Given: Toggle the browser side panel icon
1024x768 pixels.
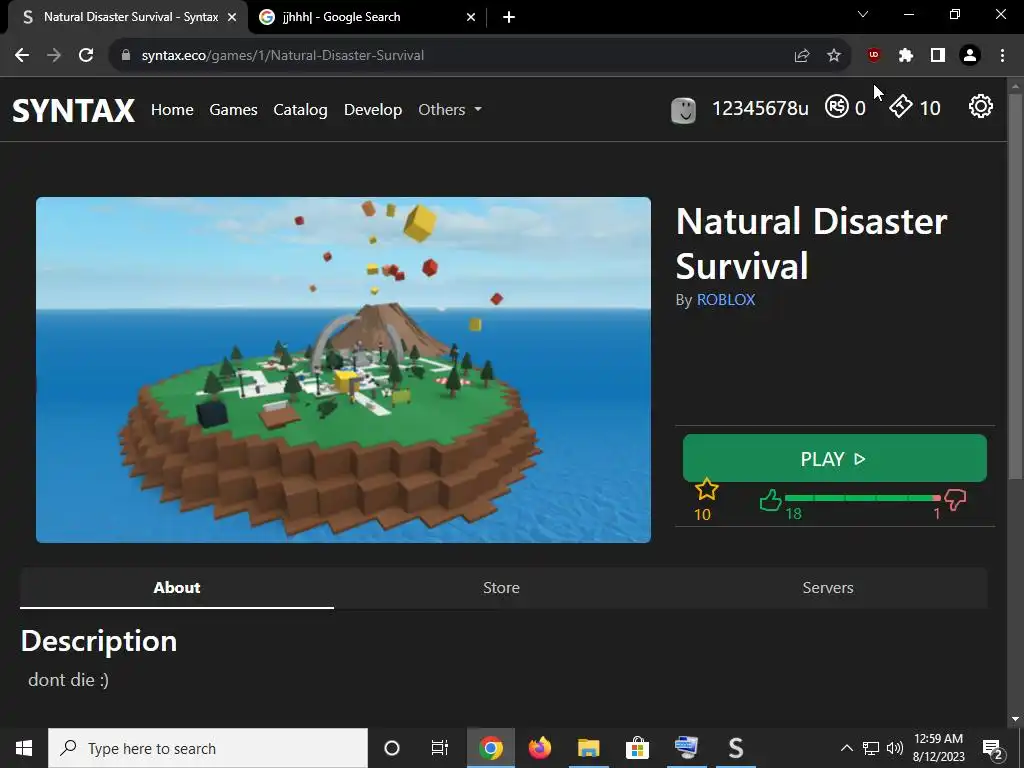Looking at the screenshot, I should click(938, 56).
